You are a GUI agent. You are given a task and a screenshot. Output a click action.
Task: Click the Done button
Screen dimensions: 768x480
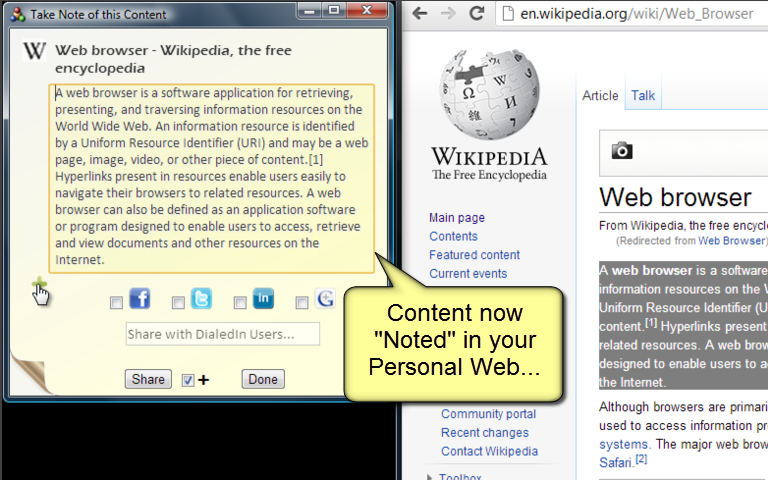(x=263, y=379)
